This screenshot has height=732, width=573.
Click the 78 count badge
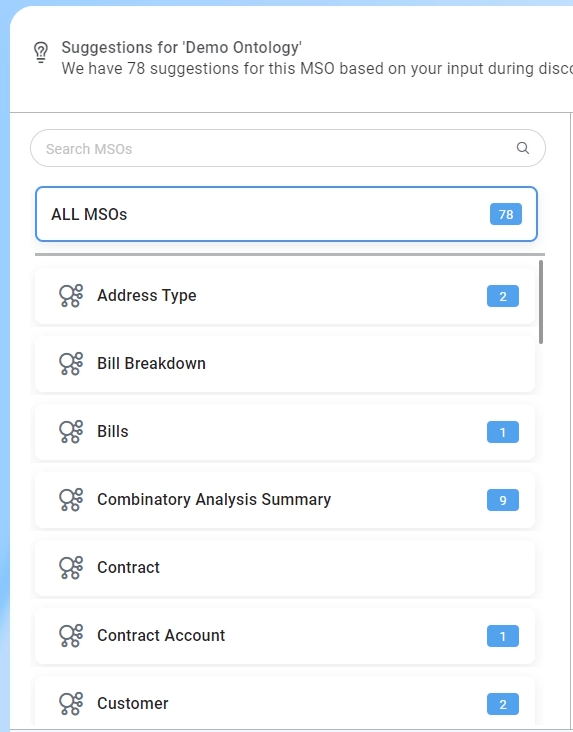pos(506,214)
